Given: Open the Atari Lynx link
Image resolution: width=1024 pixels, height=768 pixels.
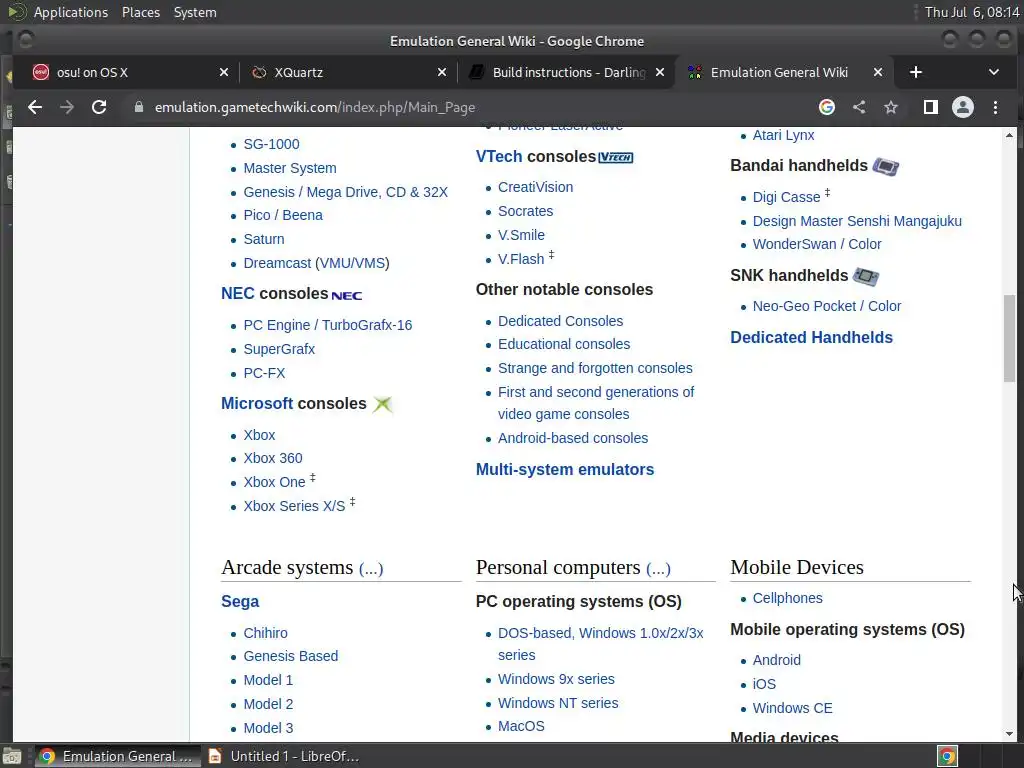Looking at the screenshot, I should [x=783, y=135].
